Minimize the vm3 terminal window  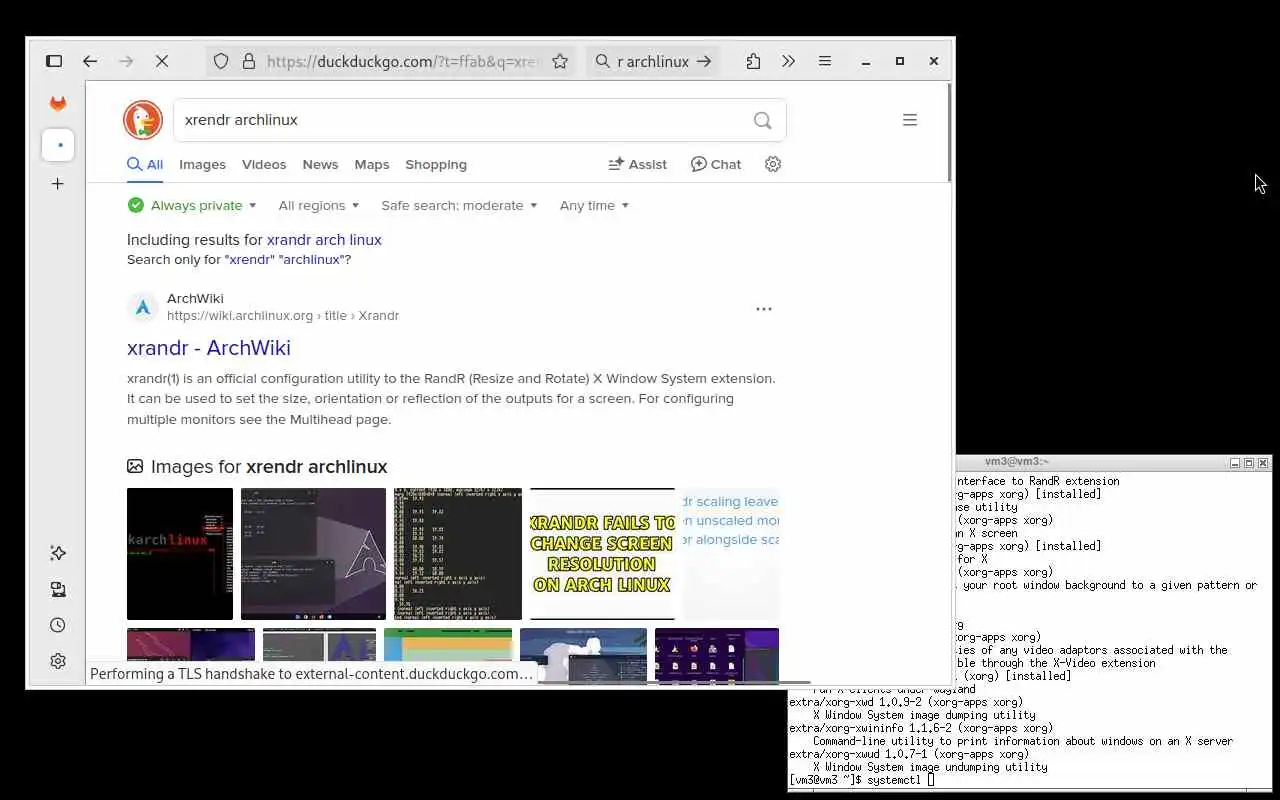pos(1235,463)
